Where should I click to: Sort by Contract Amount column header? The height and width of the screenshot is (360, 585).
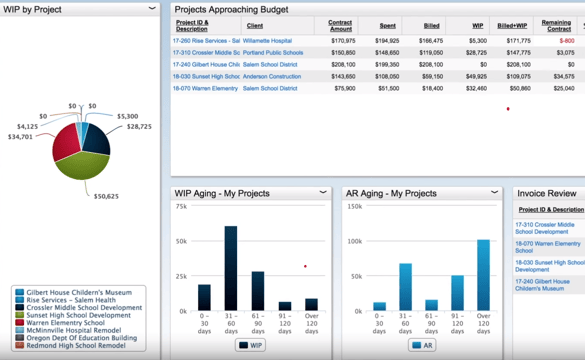click(340, 25)
